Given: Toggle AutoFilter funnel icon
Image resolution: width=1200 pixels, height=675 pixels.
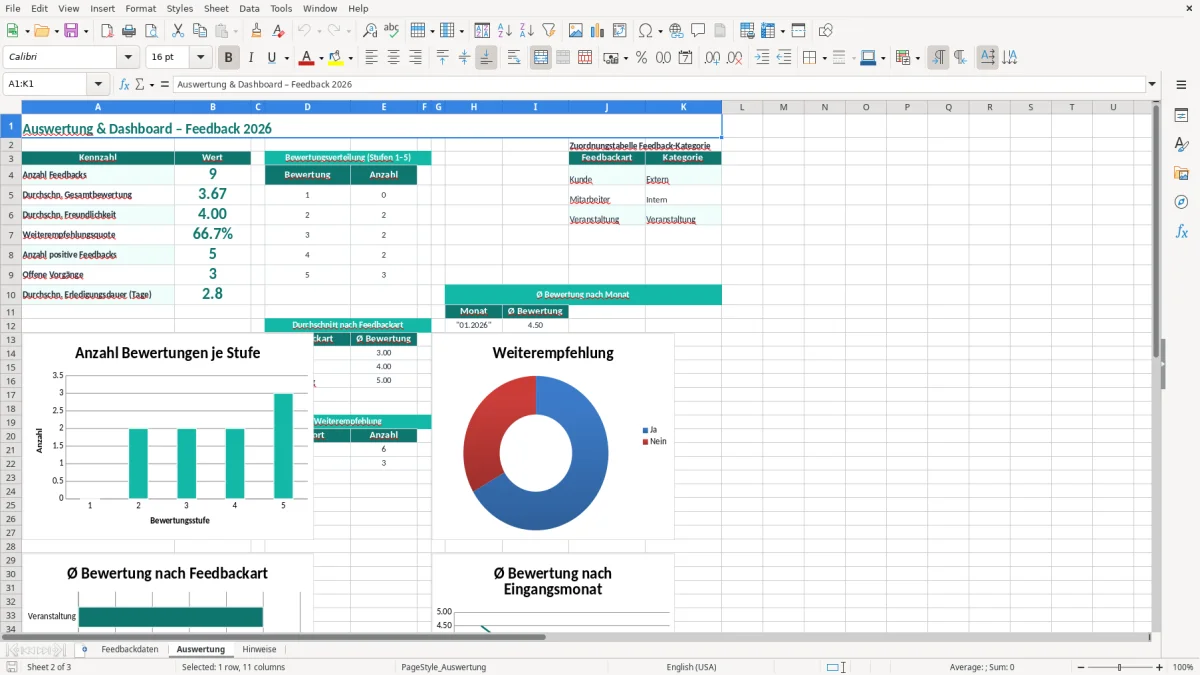Looking at the screenshot, I should [x=548, y=31].
